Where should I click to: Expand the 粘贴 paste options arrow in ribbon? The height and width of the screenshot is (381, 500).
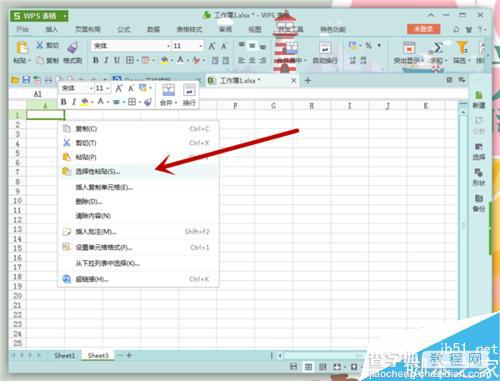point(29,61)
